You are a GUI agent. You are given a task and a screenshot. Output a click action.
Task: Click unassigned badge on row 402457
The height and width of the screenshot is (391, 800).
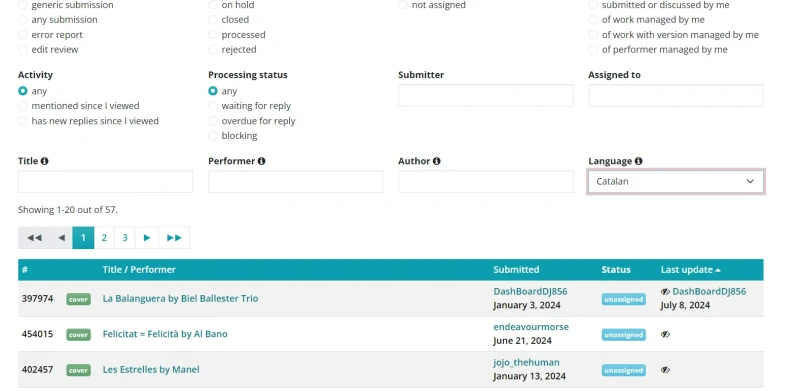pyautogui.click(x=623, y=370)
